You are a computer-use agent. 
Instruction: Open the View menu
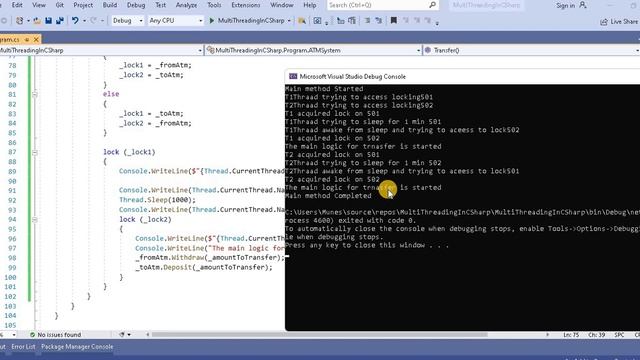point(39,5)
